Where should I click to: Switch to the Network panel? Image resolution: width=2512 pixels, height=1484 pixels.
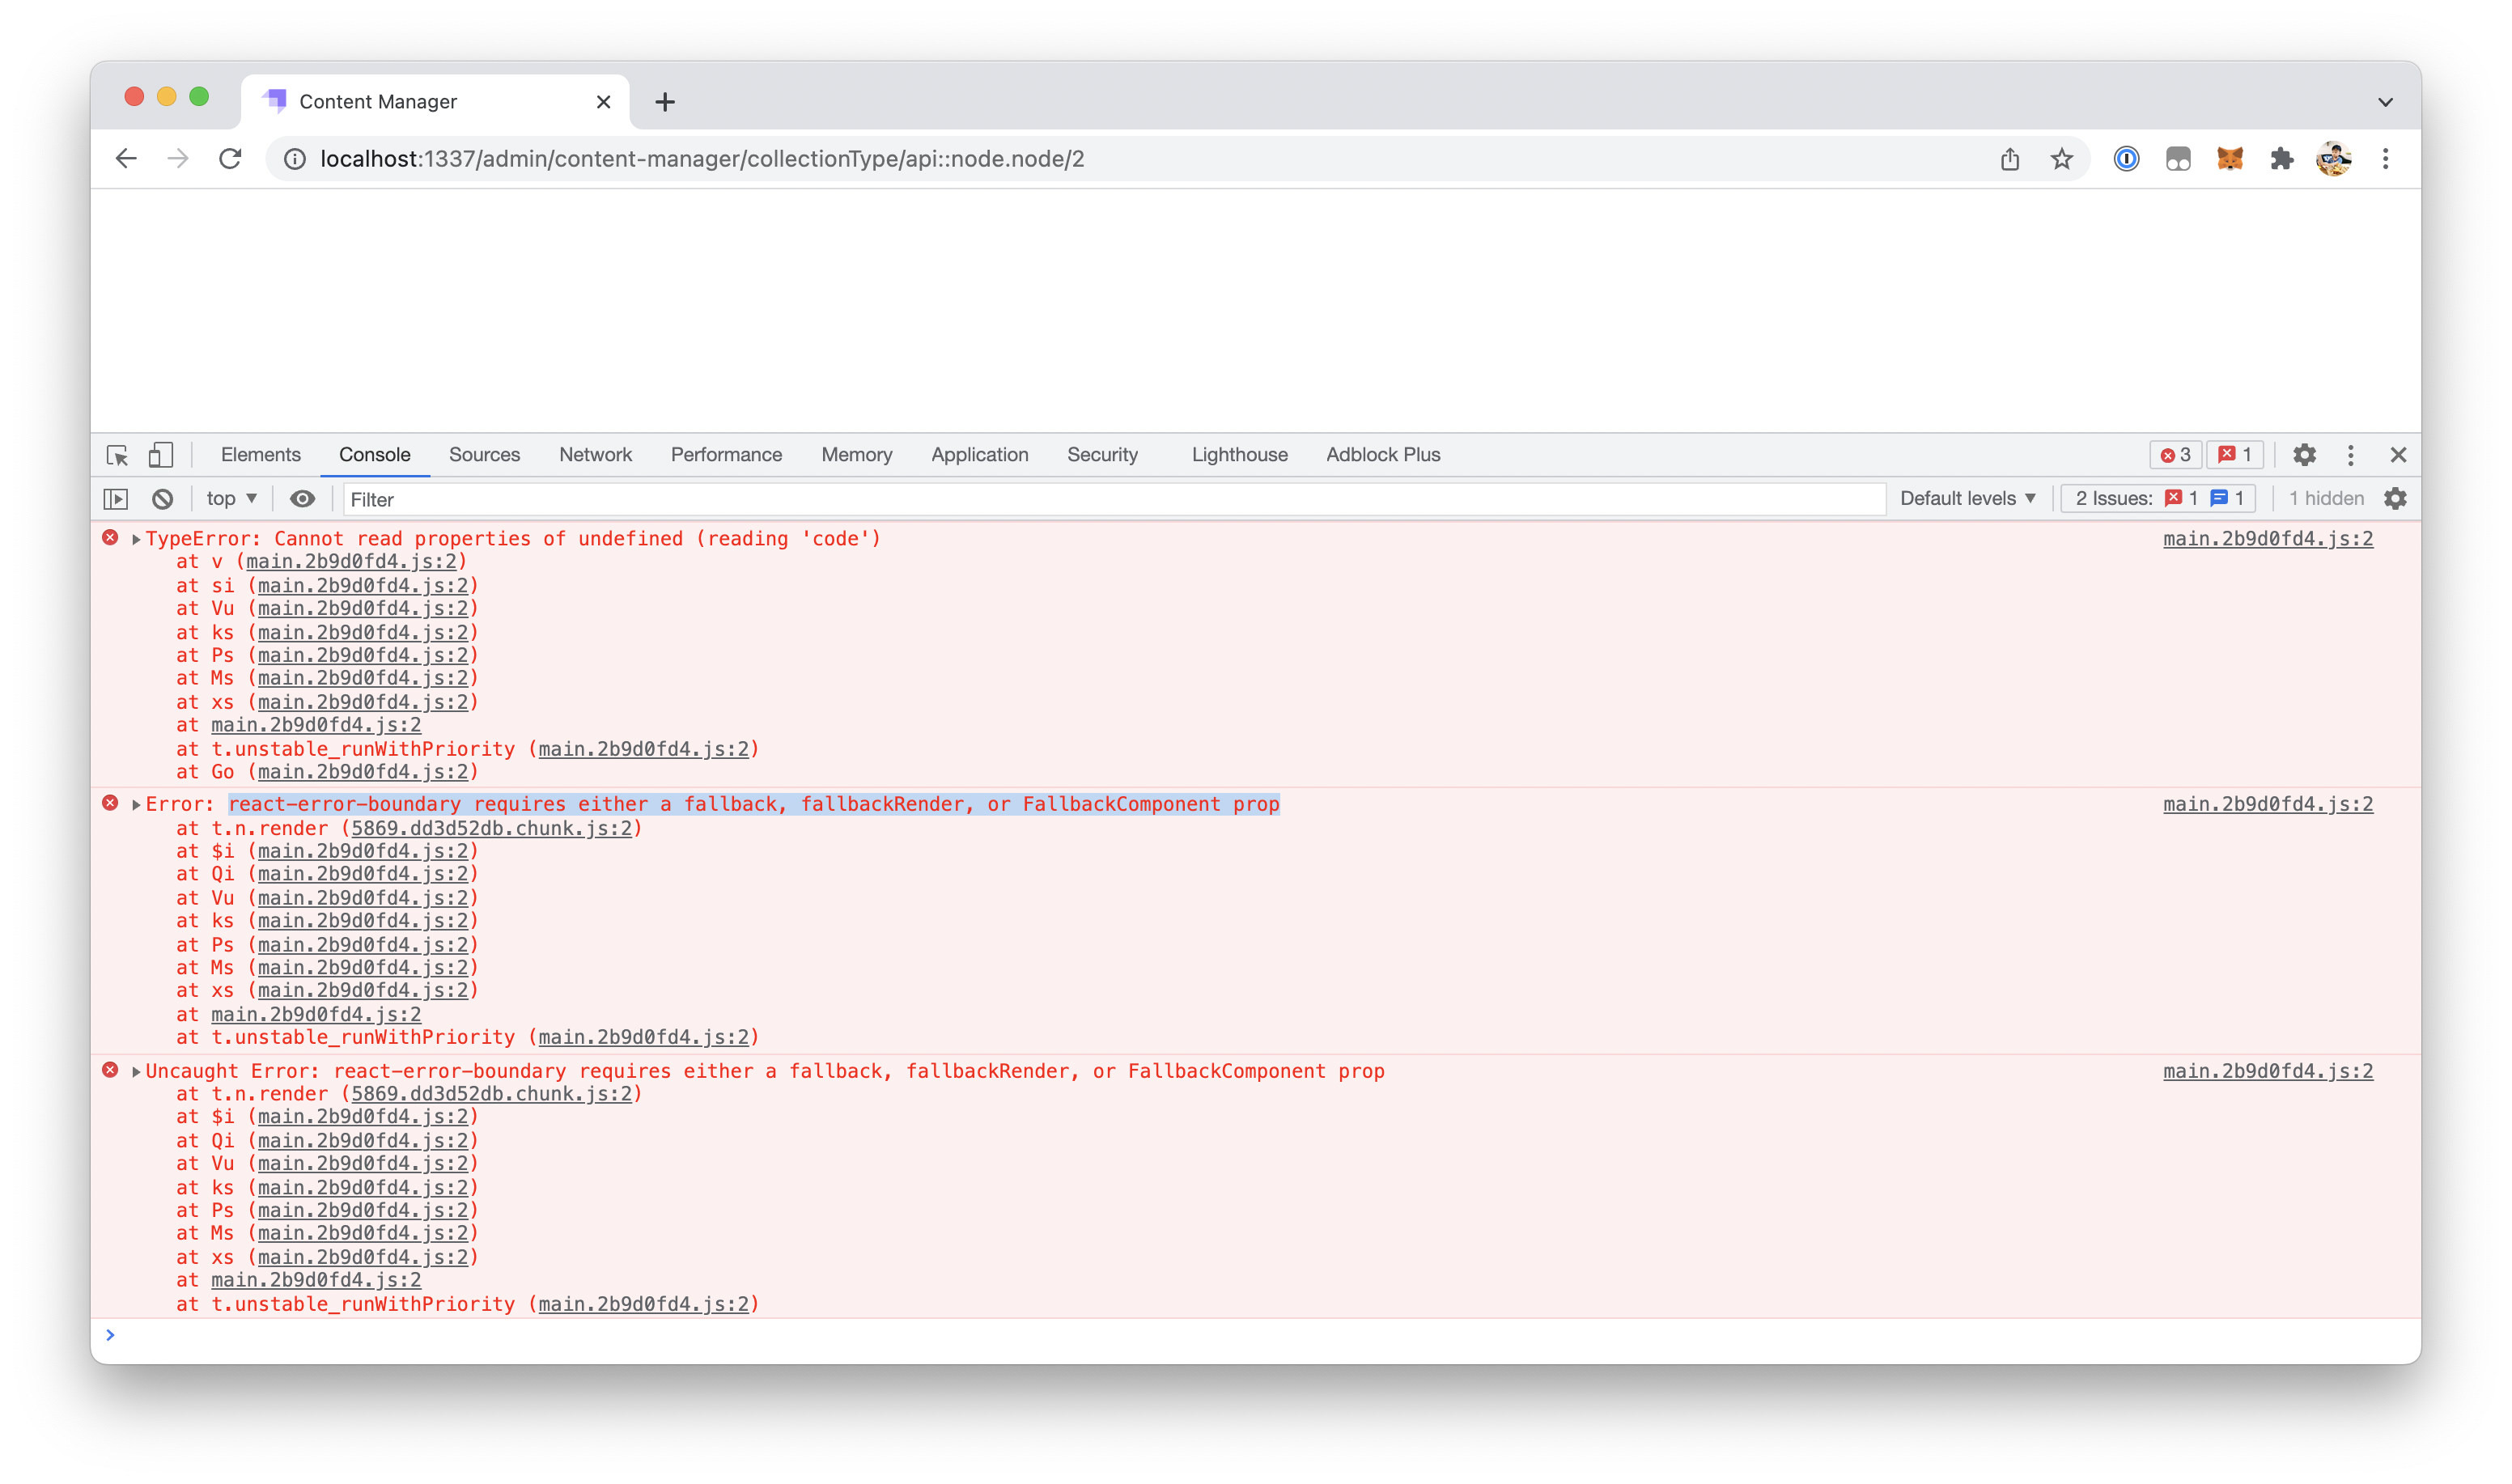[595, 455]
